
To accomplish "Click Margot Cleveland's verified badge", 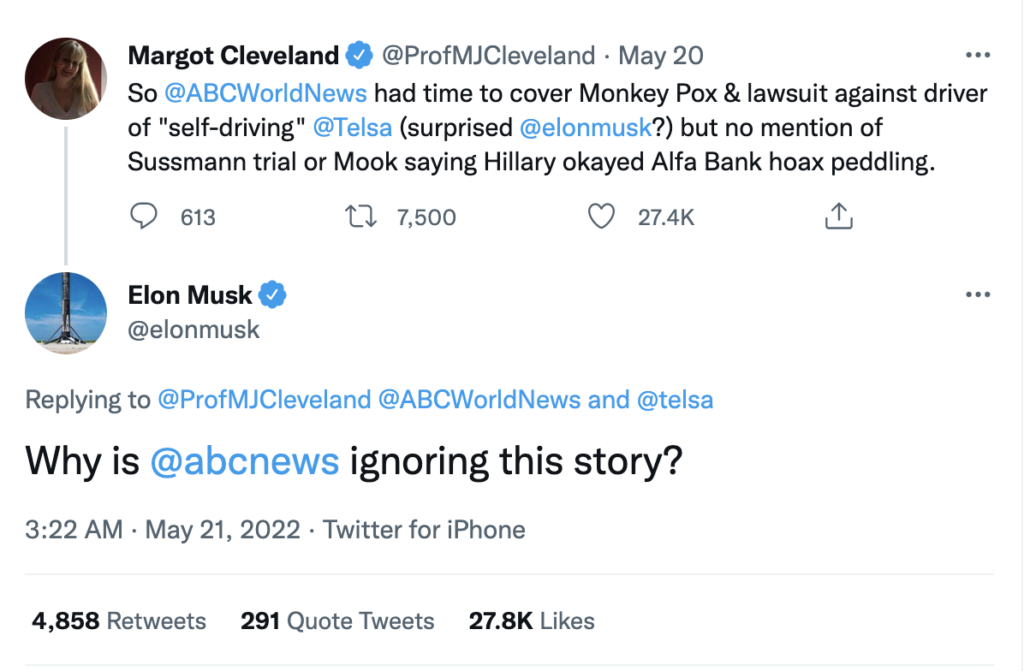I will pos(360,55).
